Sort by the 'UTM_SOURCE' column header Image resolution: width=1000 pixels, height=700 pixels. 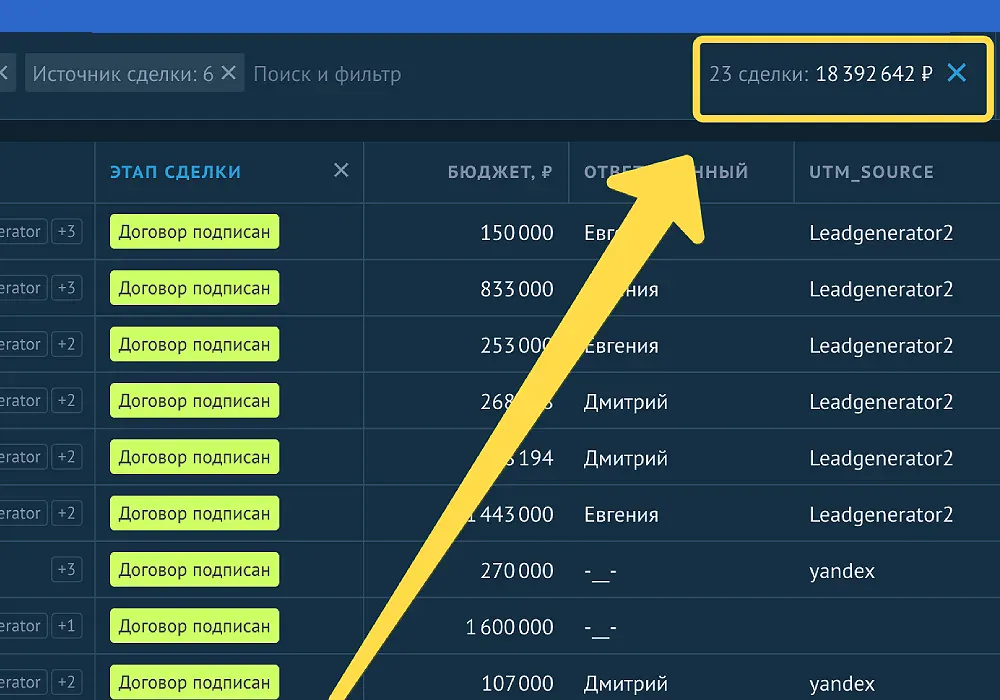(x=871, y=172)
